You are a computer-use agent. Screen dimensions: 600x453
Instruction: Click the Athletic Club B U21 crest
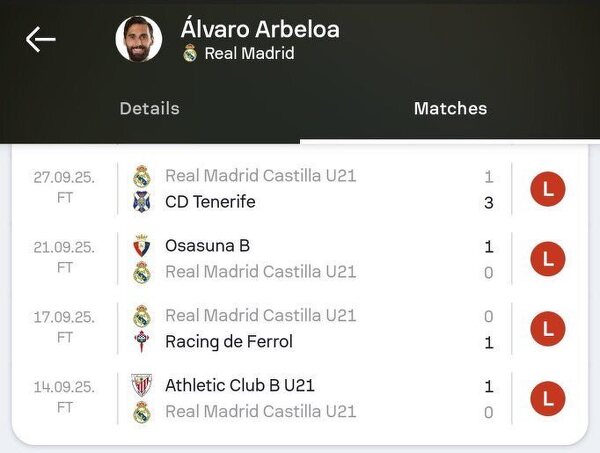tap(142, 386)
